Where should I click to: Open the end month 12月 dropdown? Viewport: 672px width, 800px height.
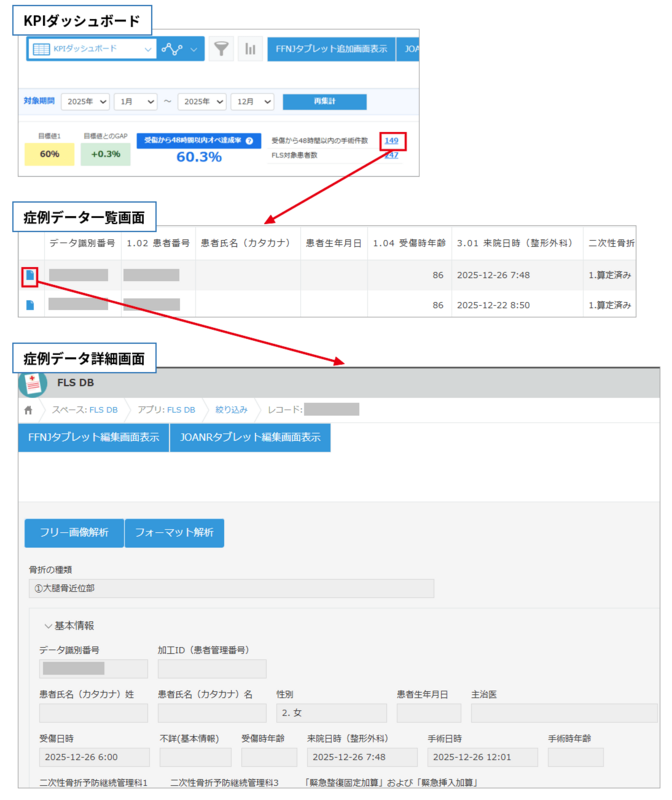click(253, 102)
